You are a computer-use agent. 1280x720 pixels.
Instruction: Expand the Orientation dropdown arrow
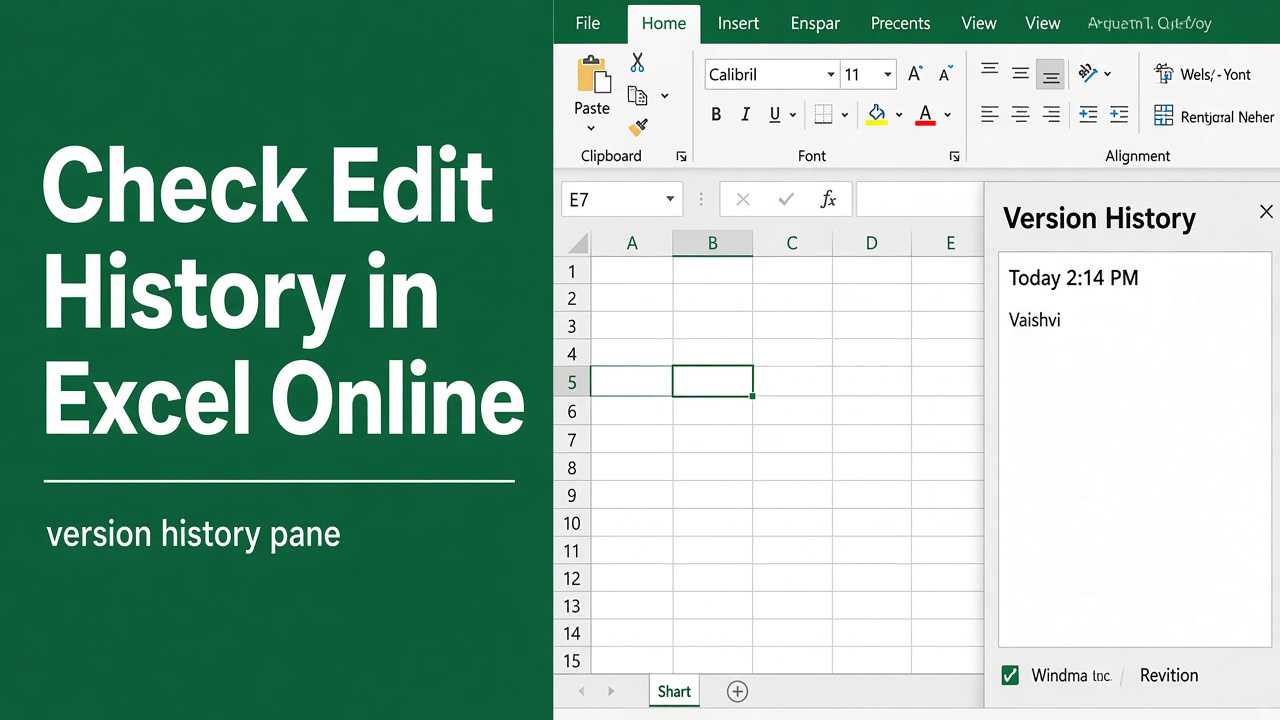click(1107, 74)
